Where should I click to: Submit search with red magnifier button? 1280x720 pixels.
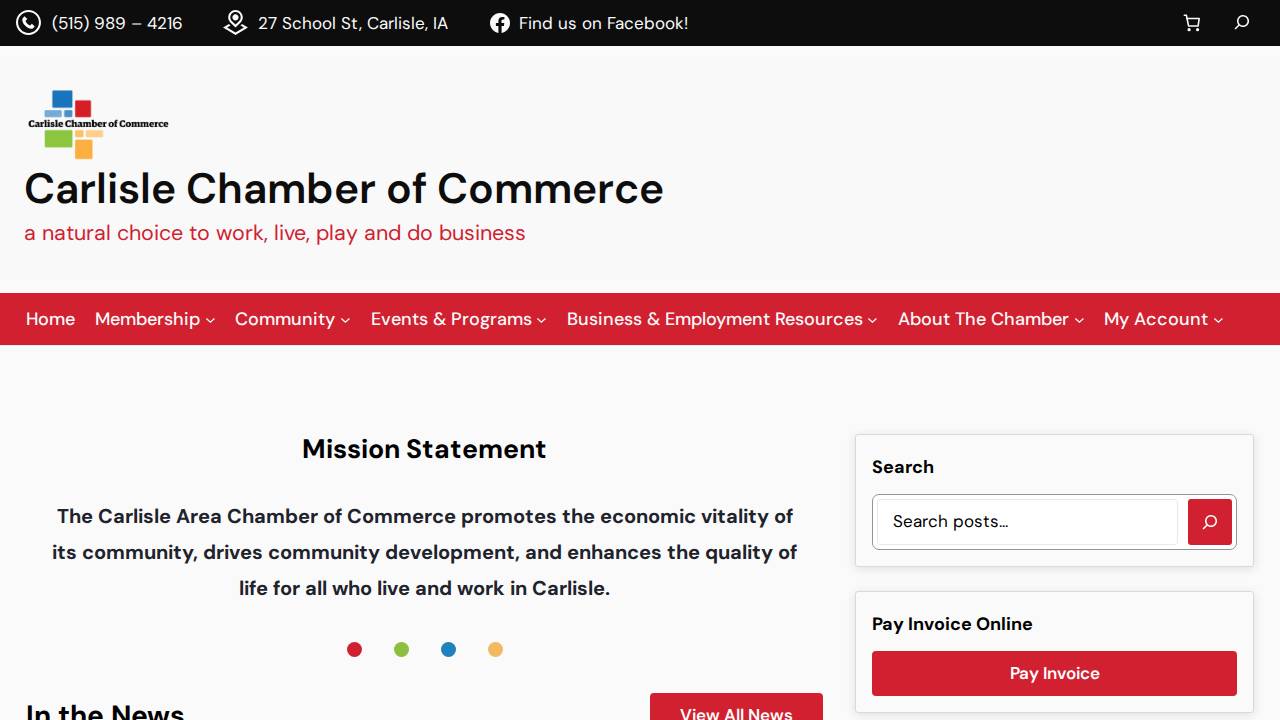1210,522
